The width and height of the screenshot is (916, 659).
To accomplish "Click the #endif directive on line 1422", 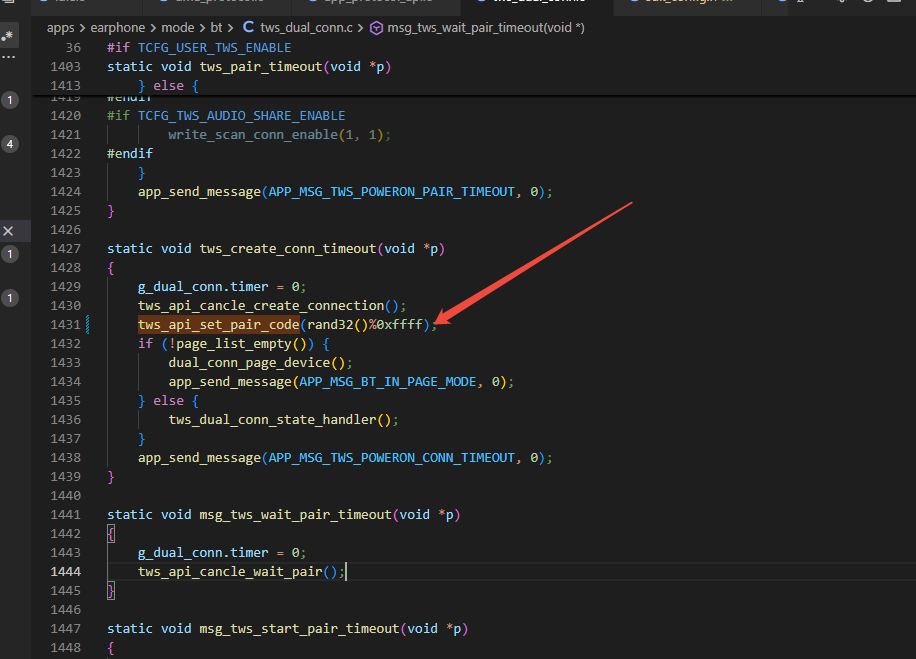I will coord(130,154).
